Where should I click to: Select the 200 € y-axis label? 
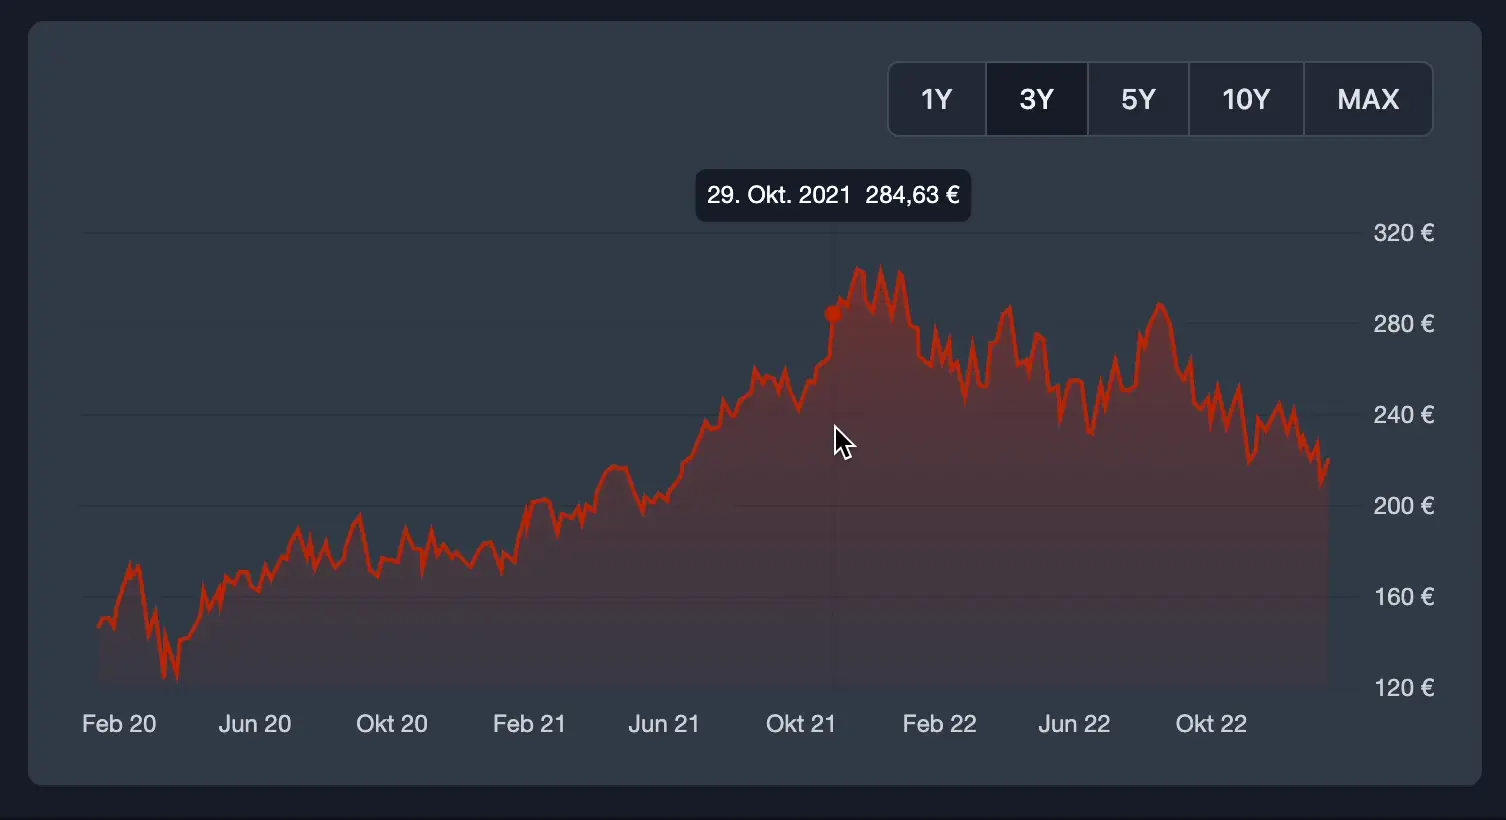coord(1403,506)
